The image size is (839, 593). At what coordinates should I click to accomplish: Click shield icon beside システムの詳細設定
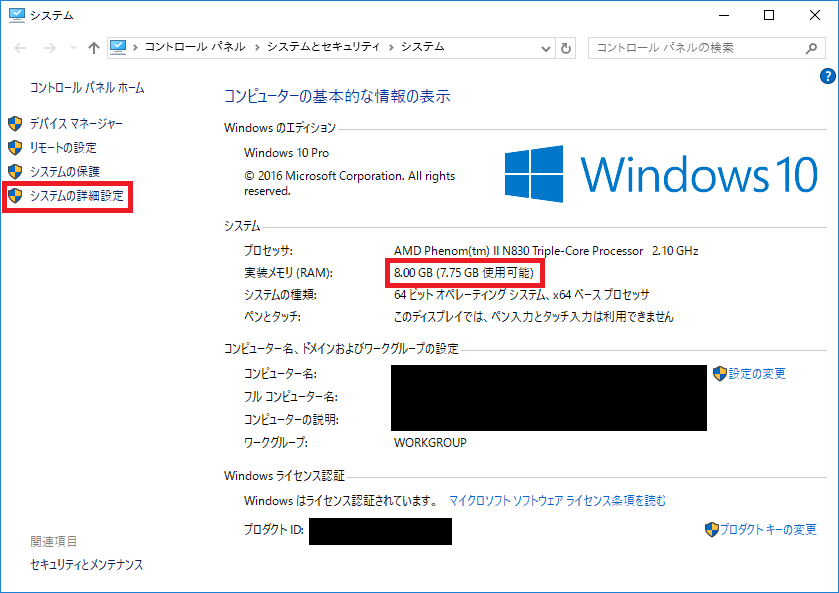(15, 196)
